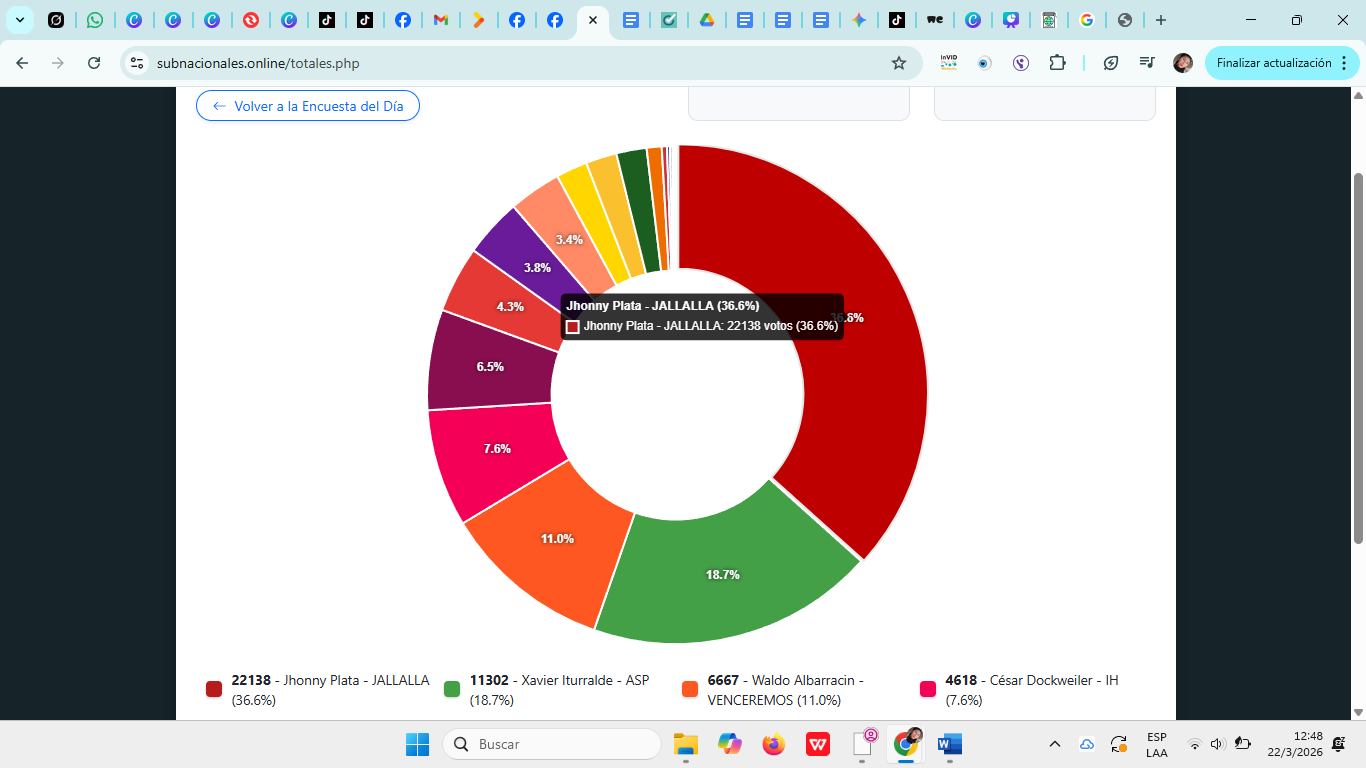
Task: Open the Chrome three-dot menu
Action: 1344,63
